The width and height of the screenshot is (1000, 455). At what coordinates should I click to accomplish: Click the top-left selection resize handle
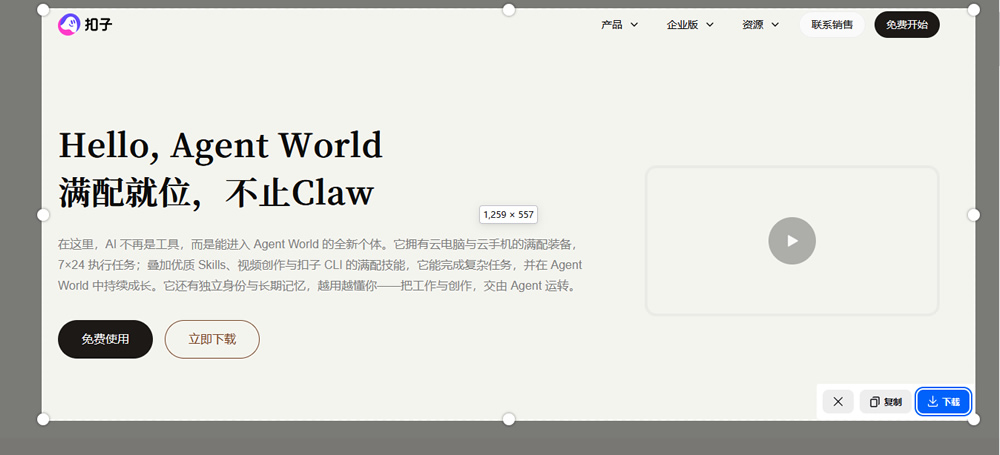43,10
